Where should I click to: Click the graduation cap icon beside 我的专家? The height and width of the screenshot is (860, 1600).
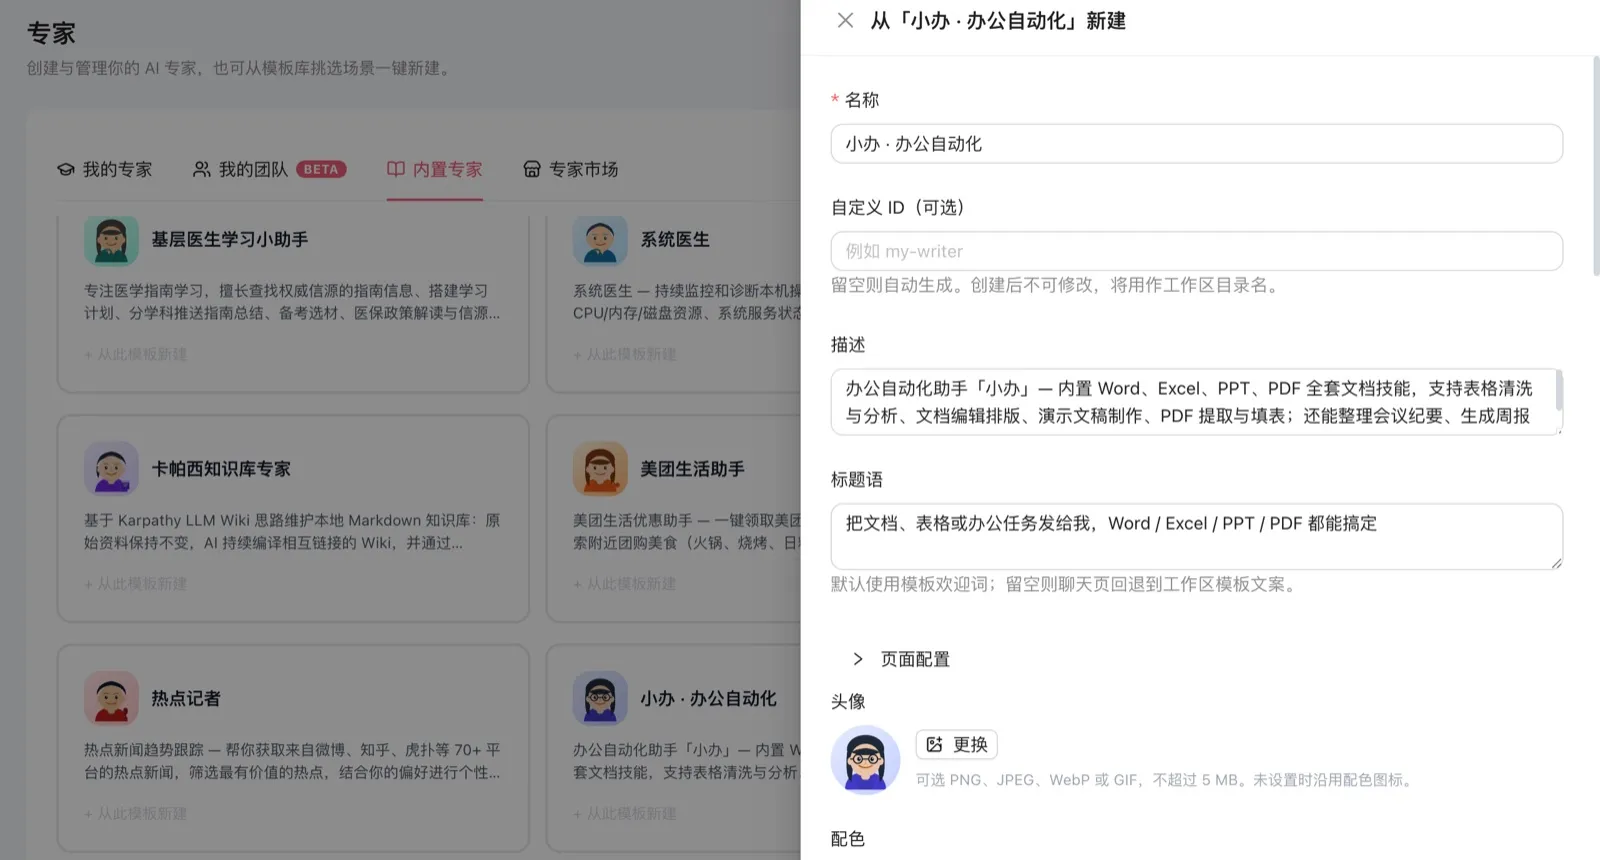[66, 169]
